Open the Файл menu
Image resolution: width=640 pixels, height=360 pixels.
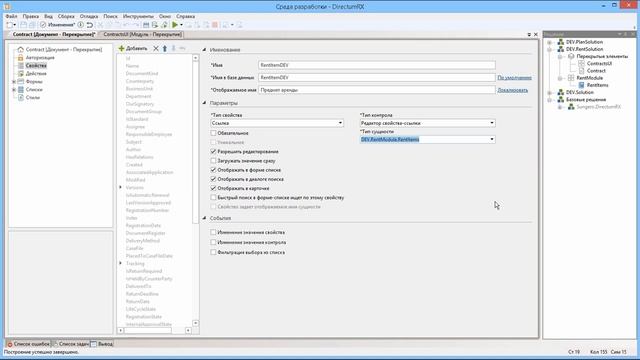[11, 16]
